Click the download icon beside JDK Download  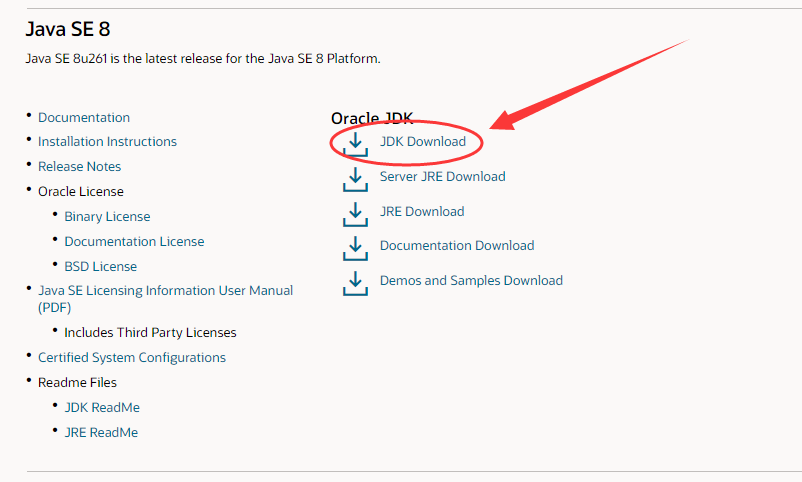click(x=355, y=144)
